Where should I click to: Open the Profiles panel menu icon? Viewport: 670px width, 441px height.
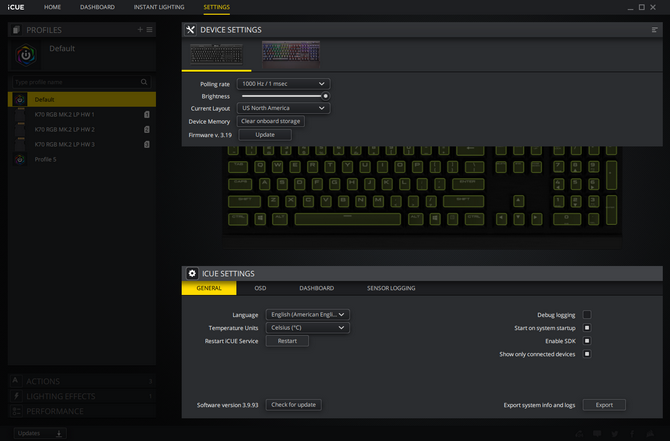[x=150, y=29]
